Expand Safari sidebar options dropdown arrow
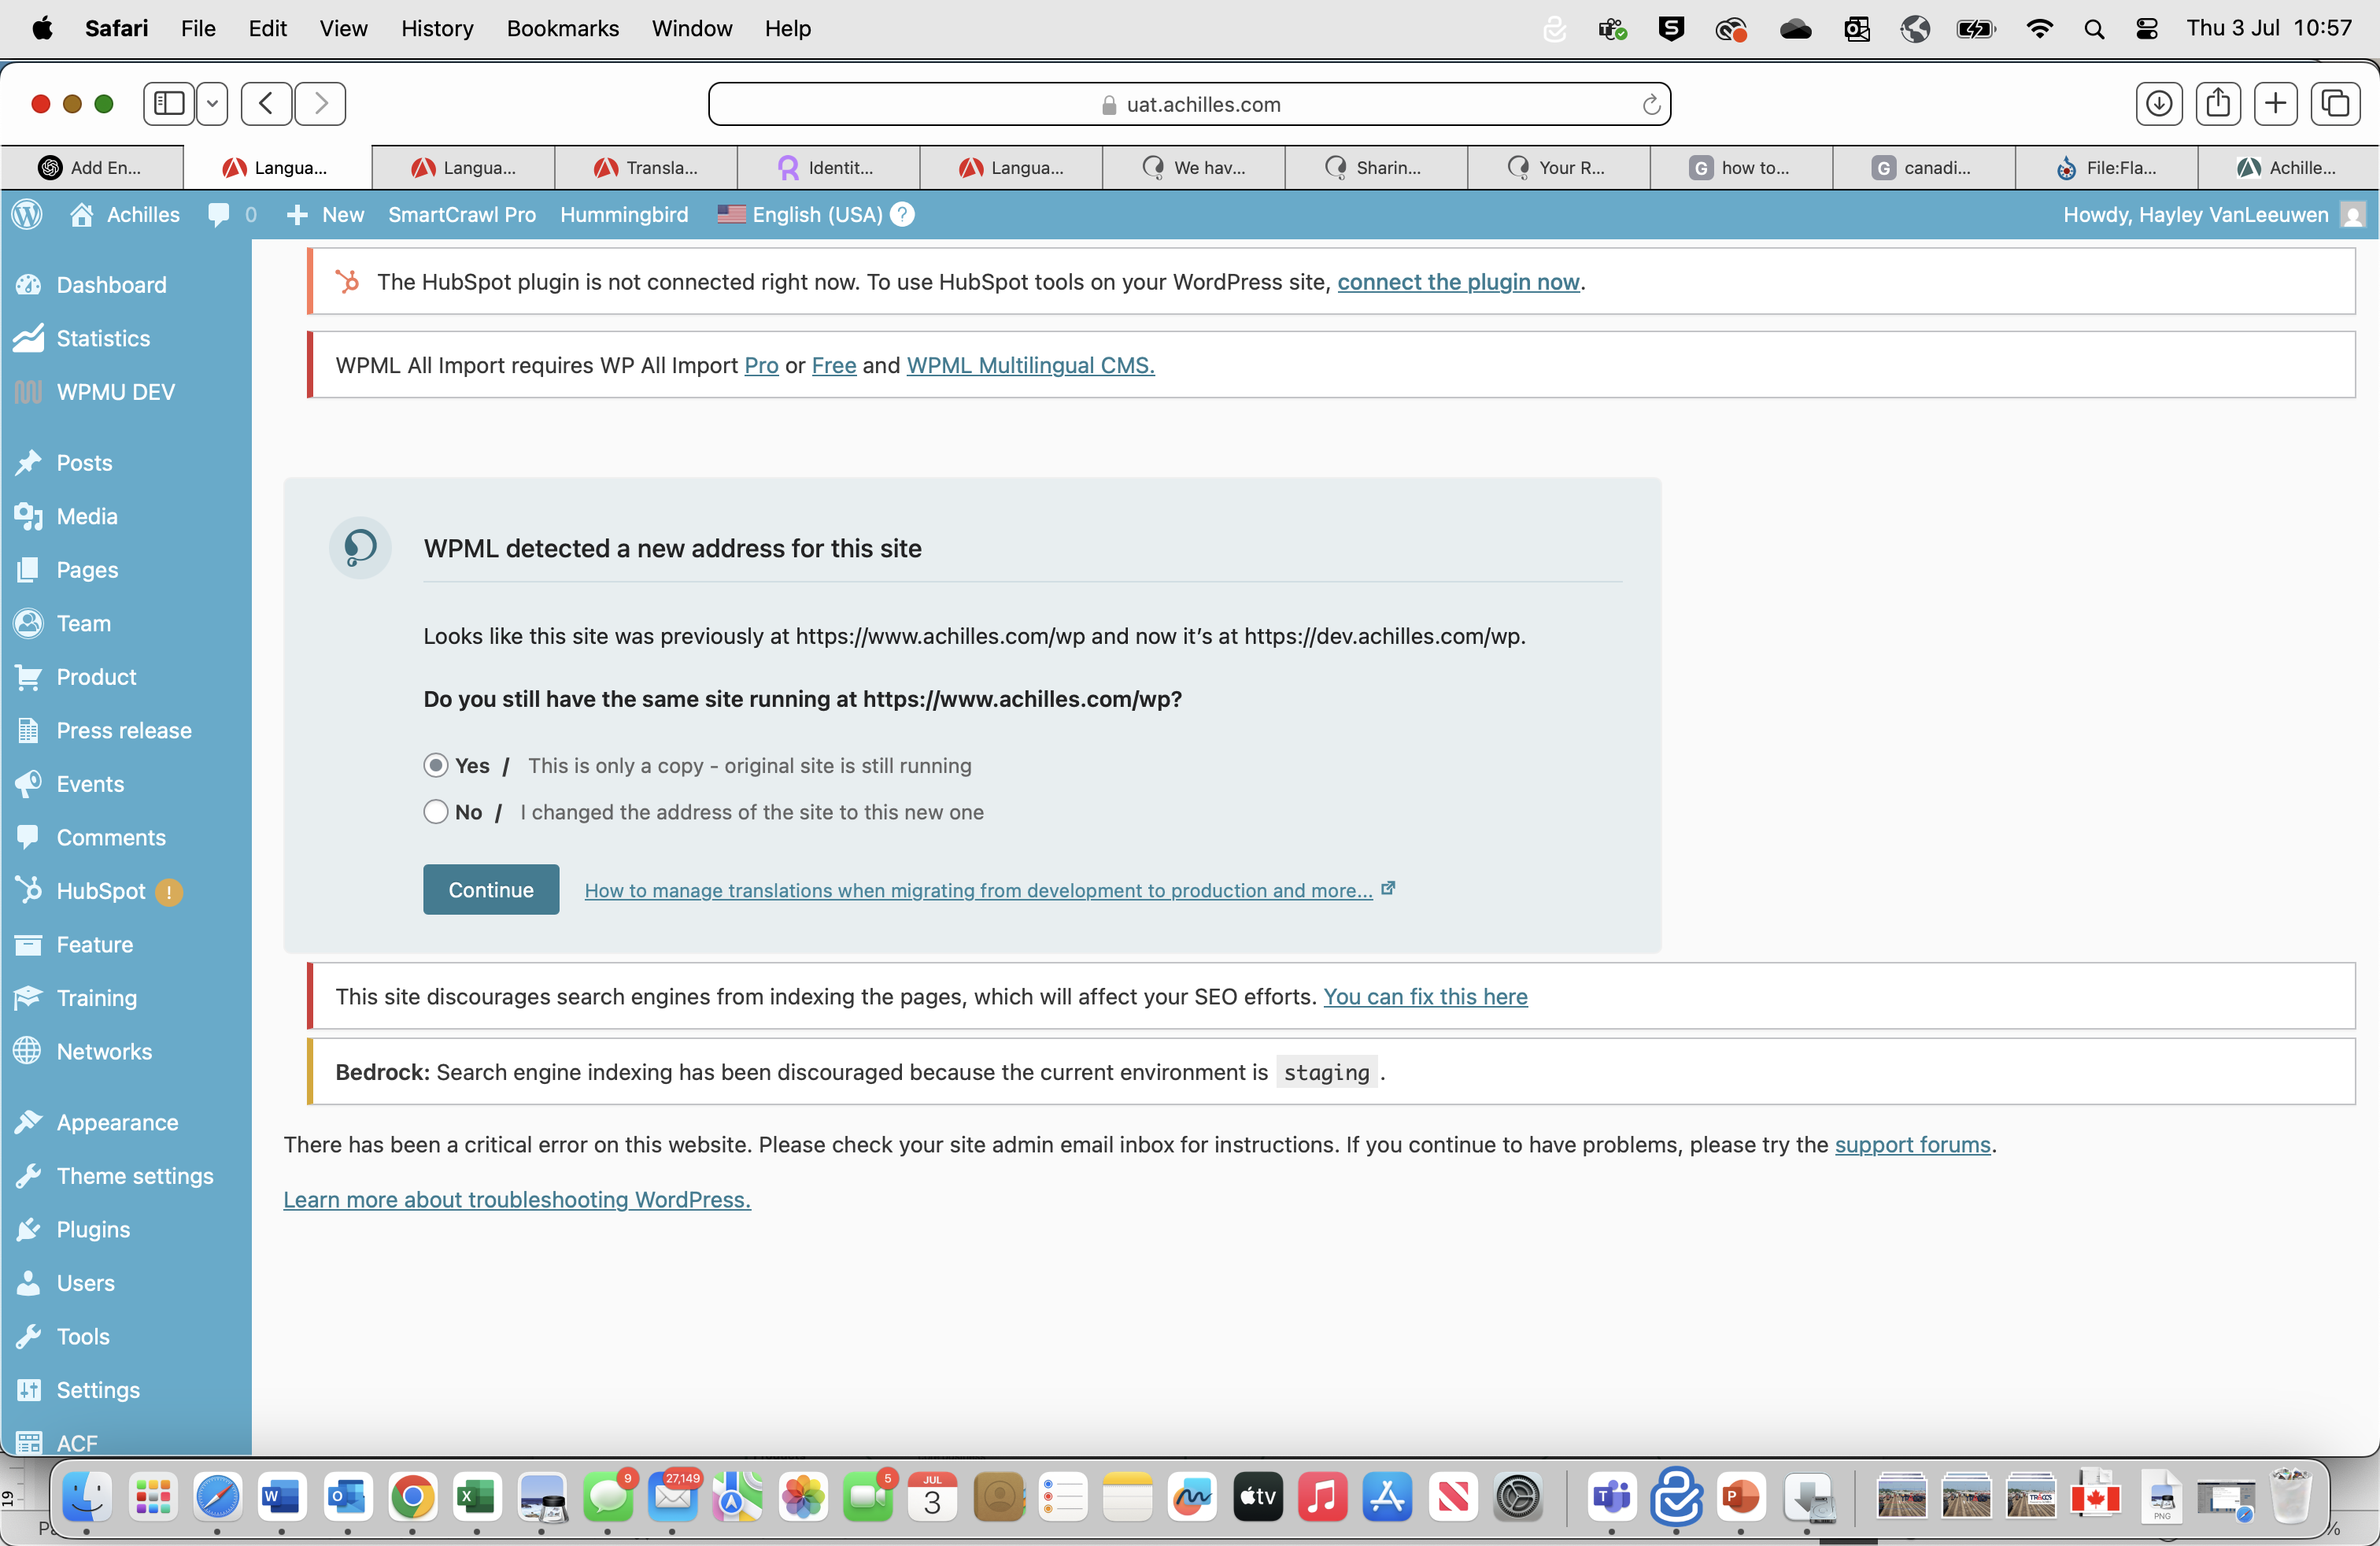The image size is (2380, 1546). (x=212, y=103)
